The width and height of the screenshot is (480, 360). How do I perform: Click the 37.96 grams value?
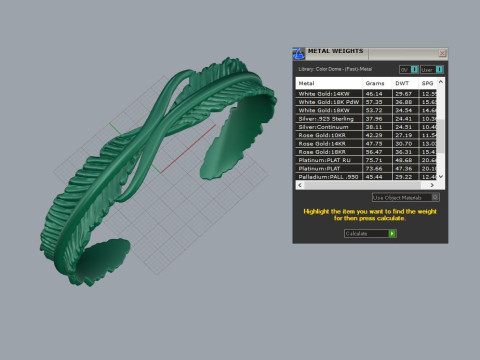tap(374, 119)
